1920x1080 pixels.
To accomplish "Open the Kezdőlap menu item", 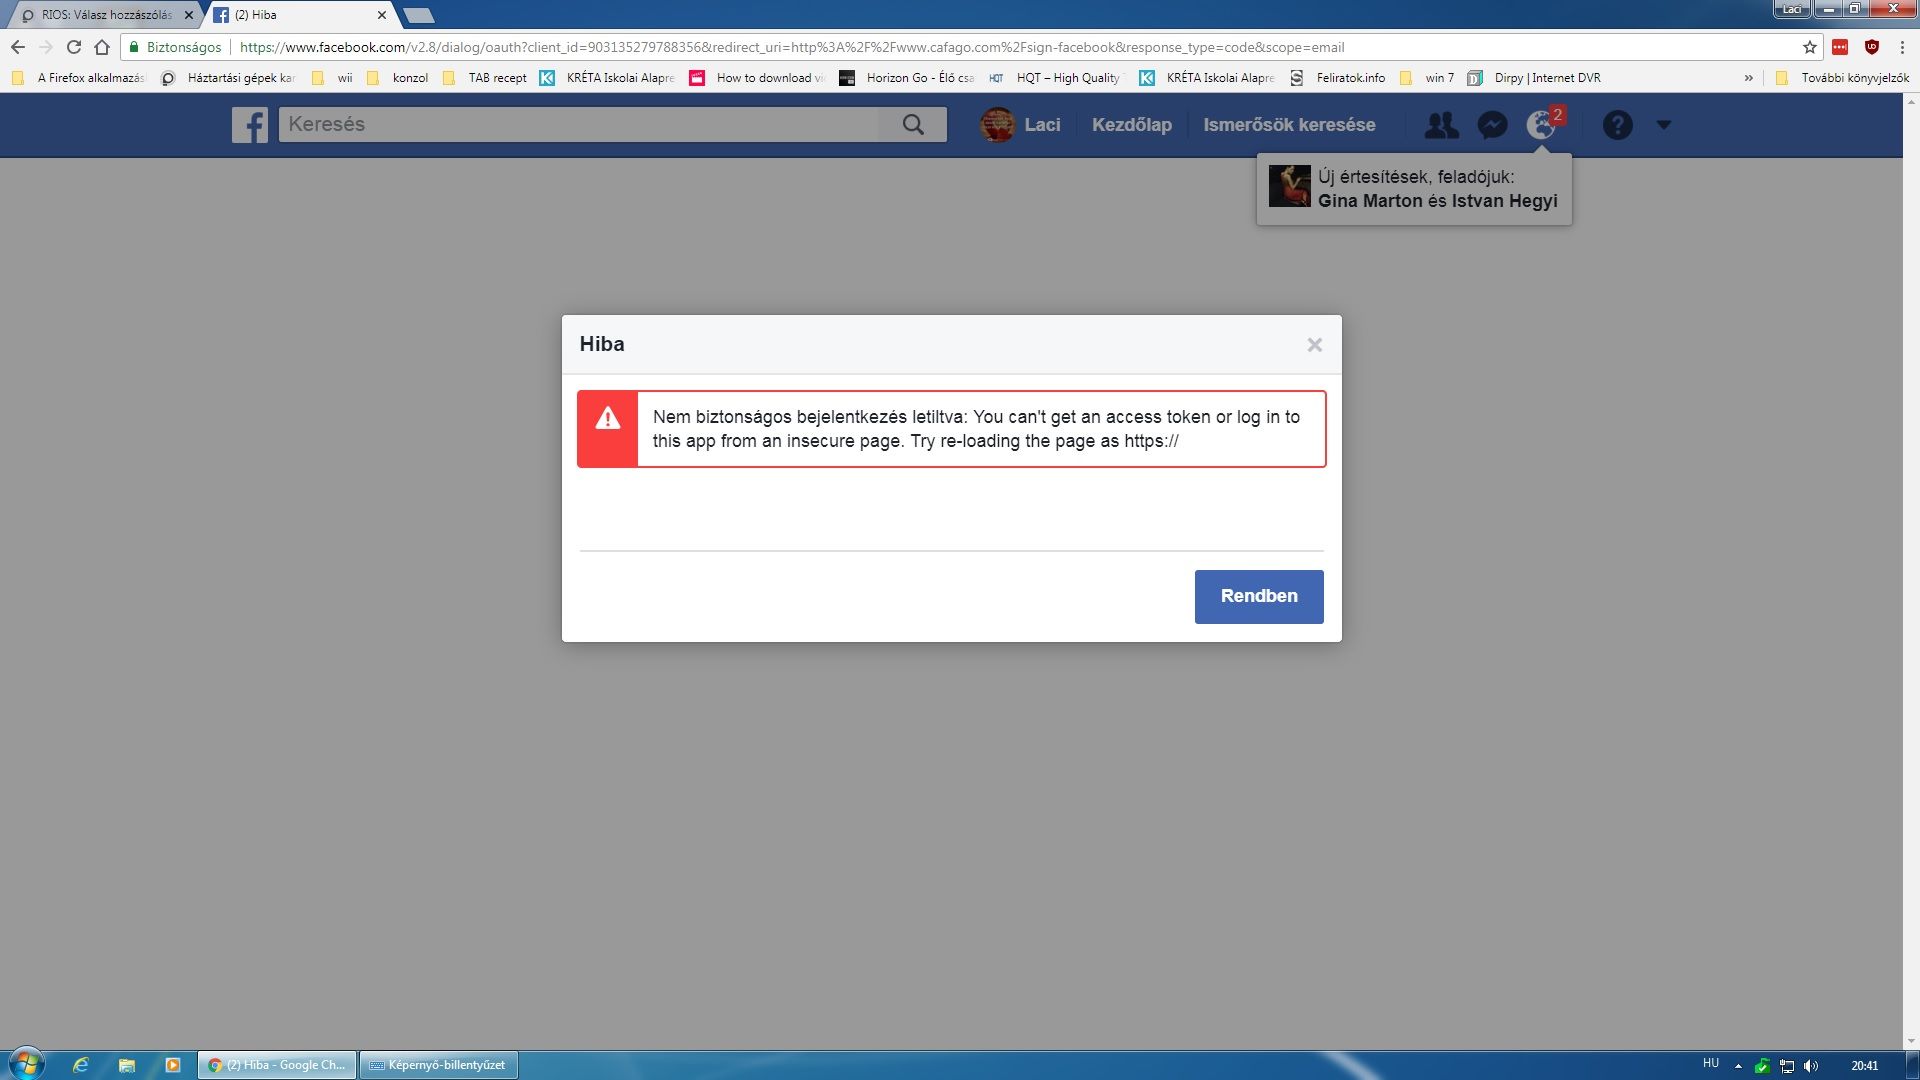I will pyautogui.click(x=1131, y=125).
